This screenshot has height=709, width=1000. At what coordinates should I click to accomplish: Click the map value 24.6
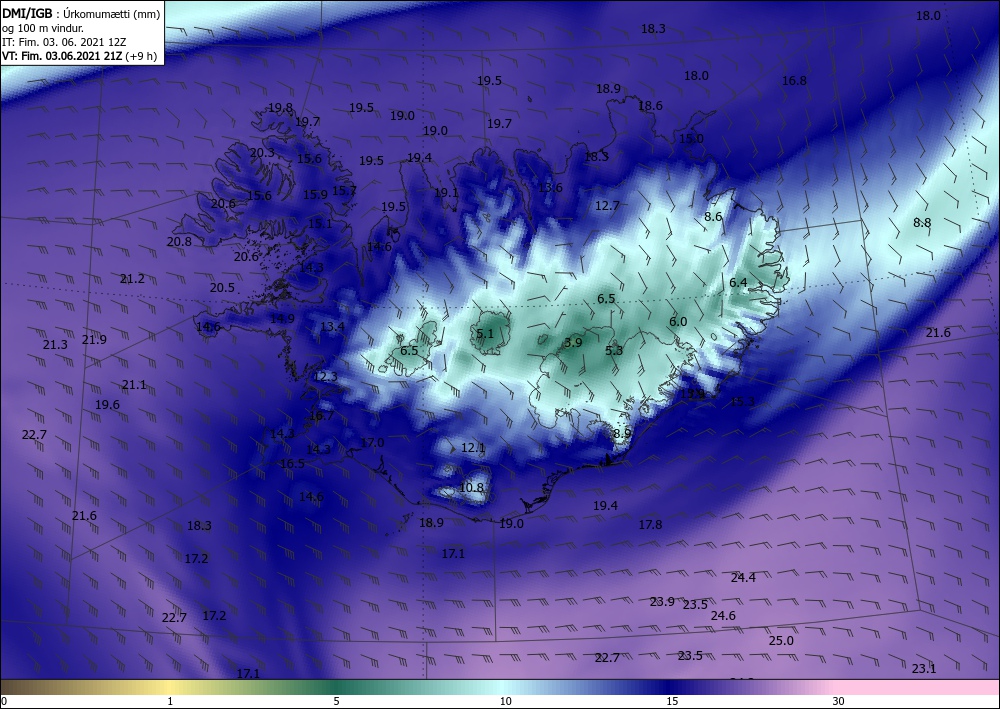(723, 616)
